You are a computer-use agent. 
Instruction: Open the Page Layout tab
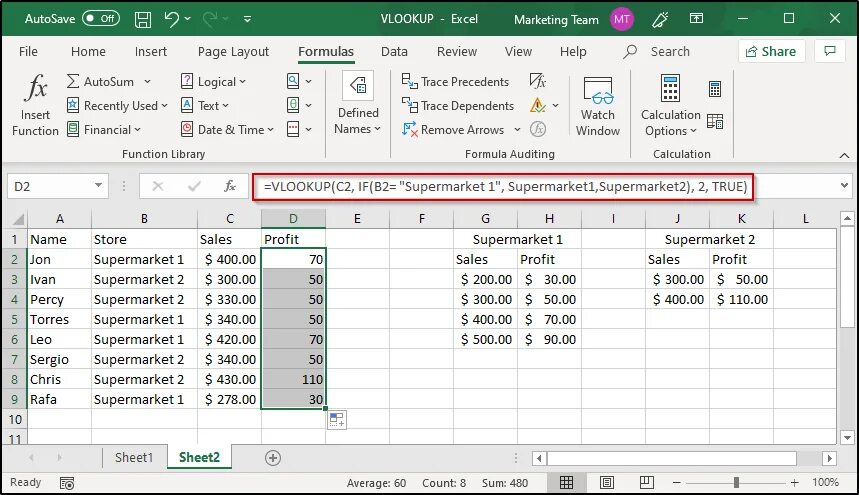pyautogui.click(x=233, y=51)
